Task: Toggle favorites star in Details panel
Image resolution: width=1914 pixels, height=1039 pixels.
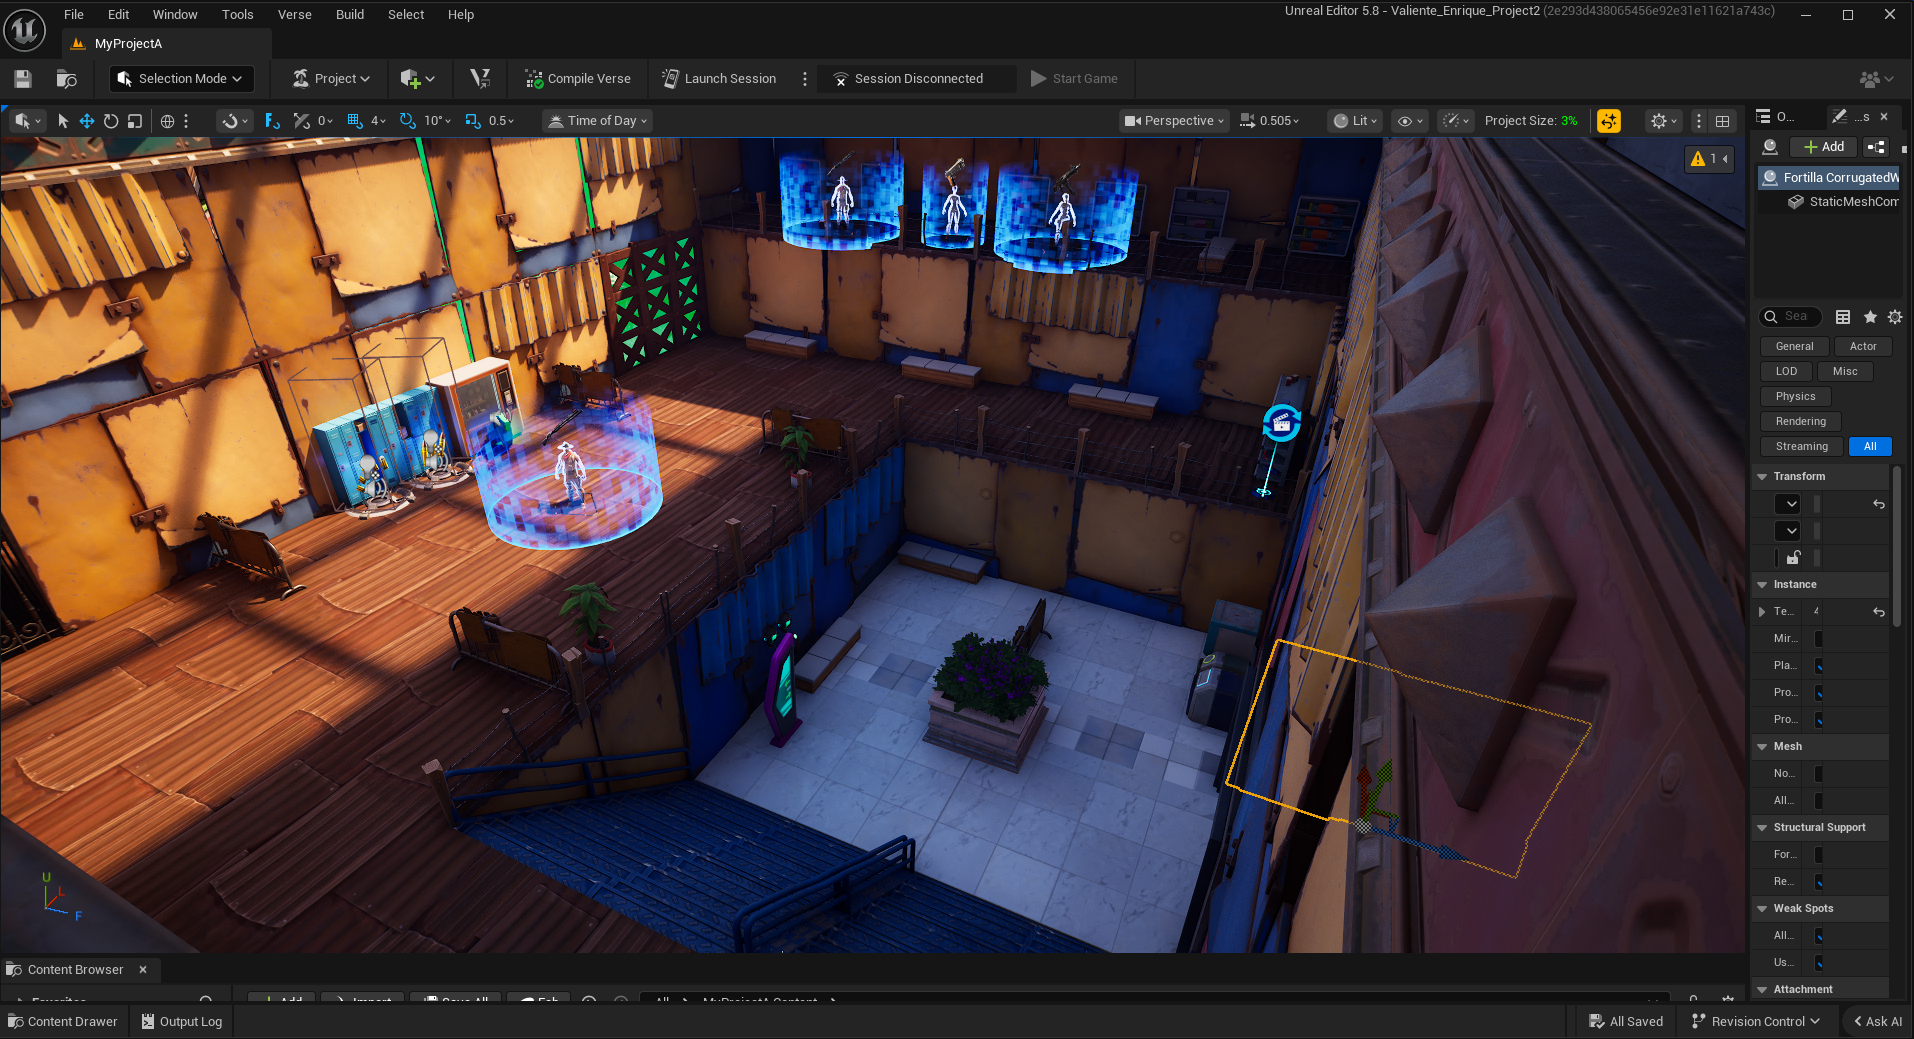Action: click(1870, 317)
